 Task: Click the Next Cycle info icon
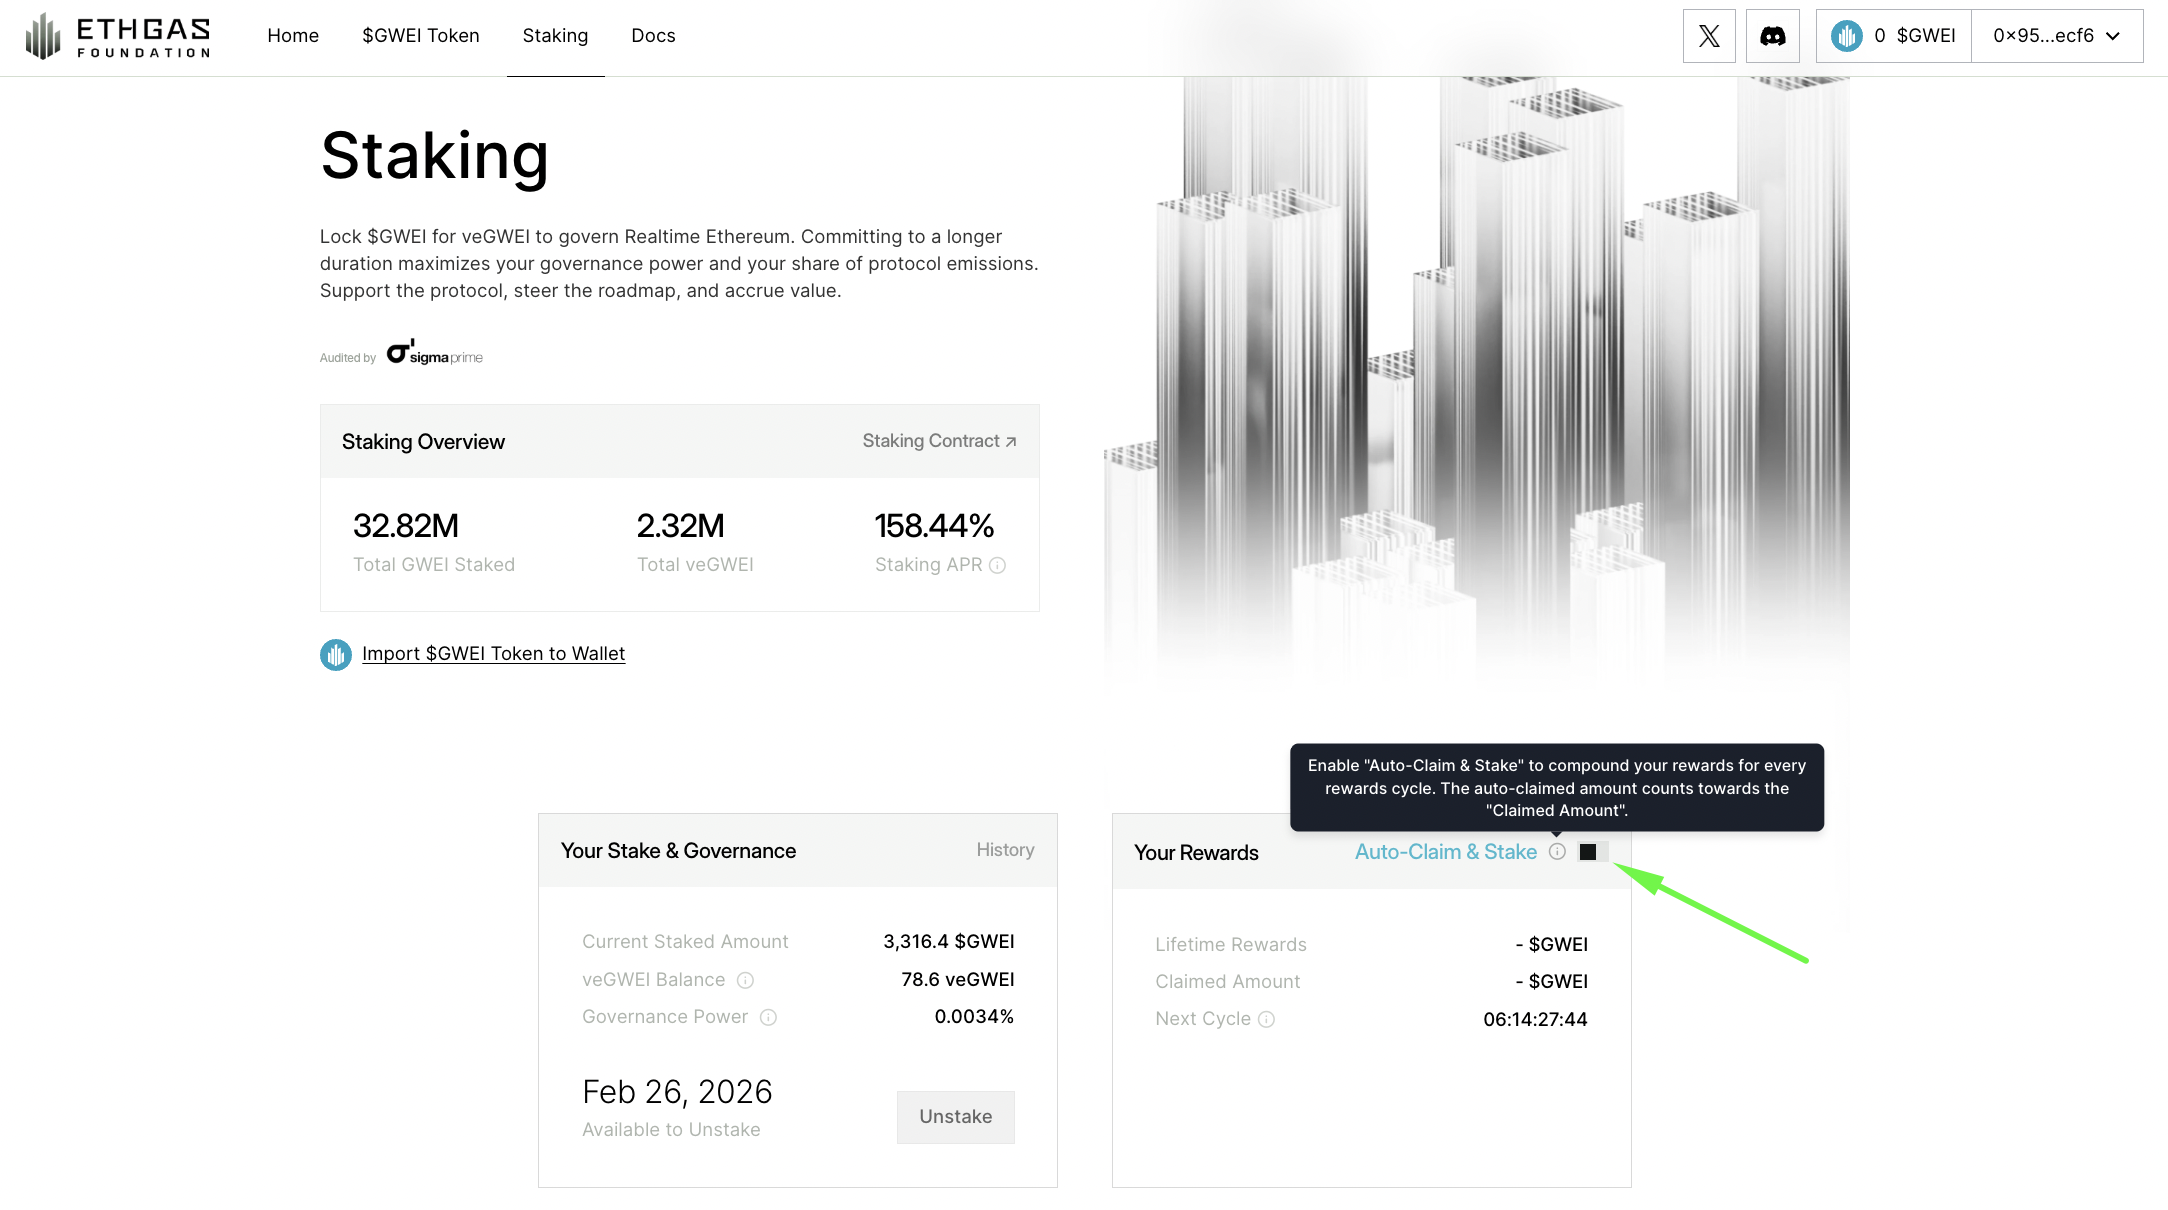point(1266,1020)
